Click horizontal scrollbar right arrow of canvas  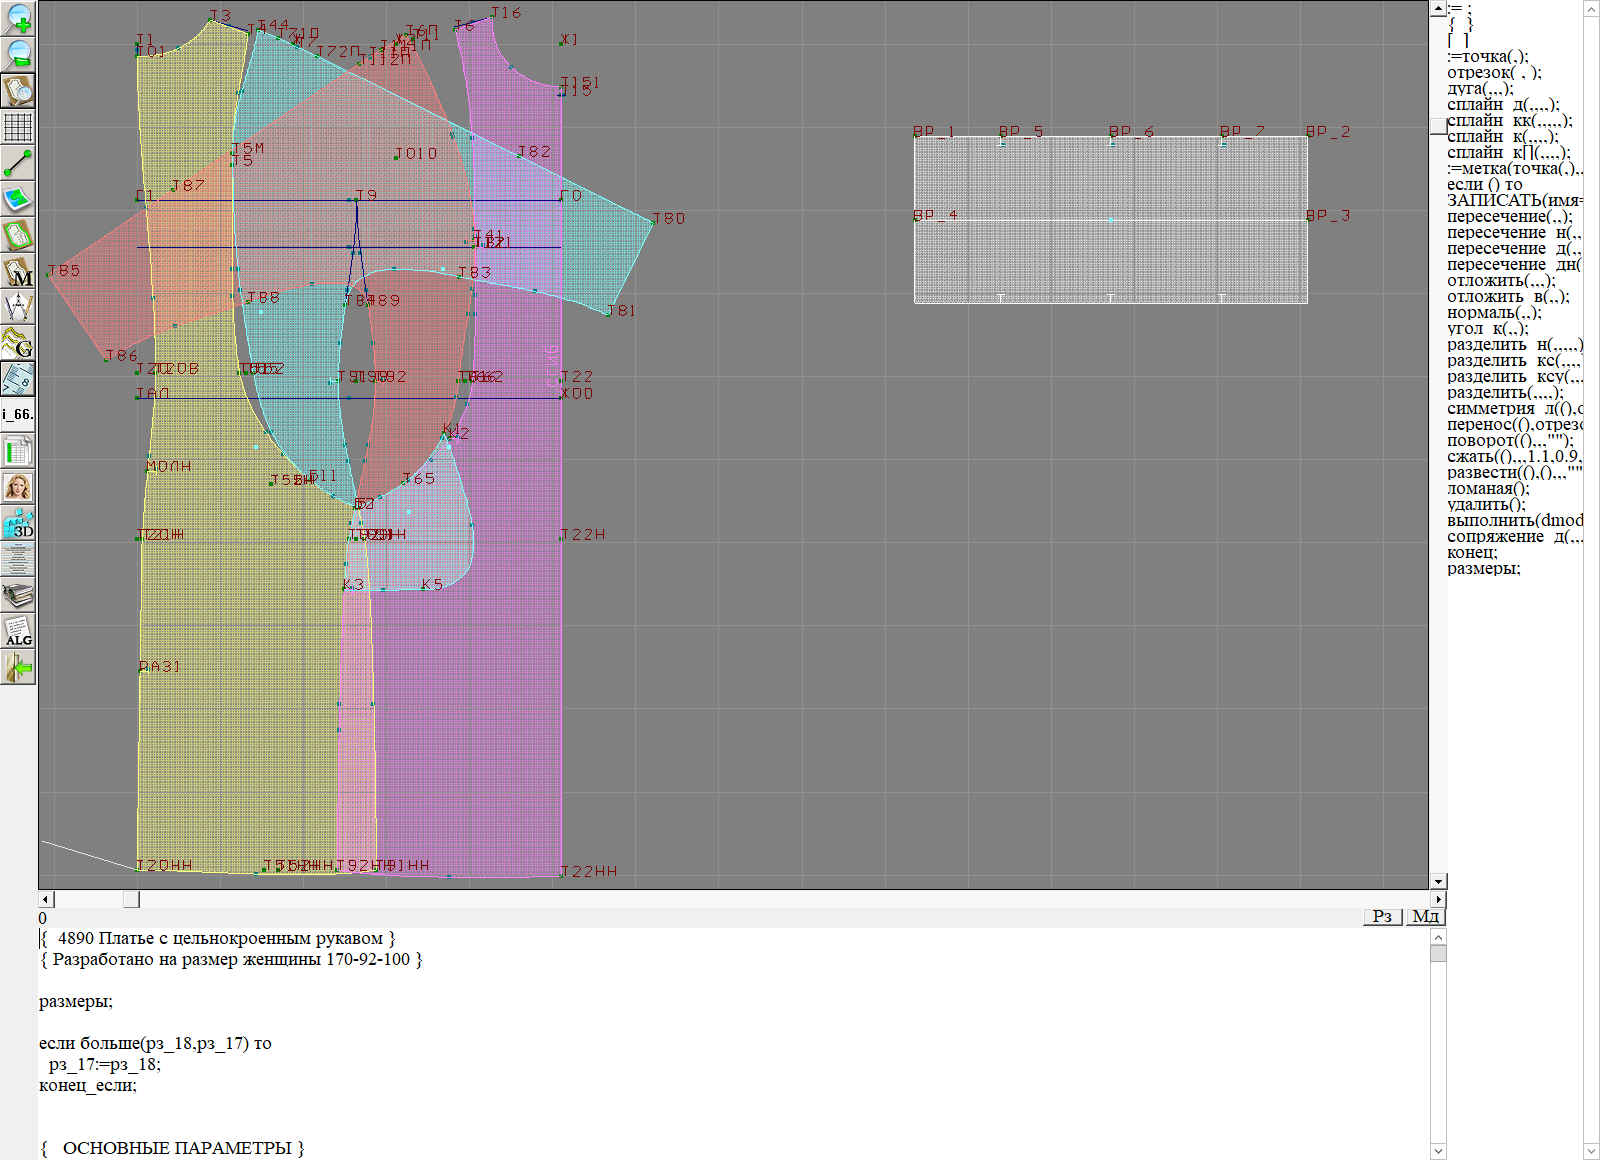tap(1438, 899)
